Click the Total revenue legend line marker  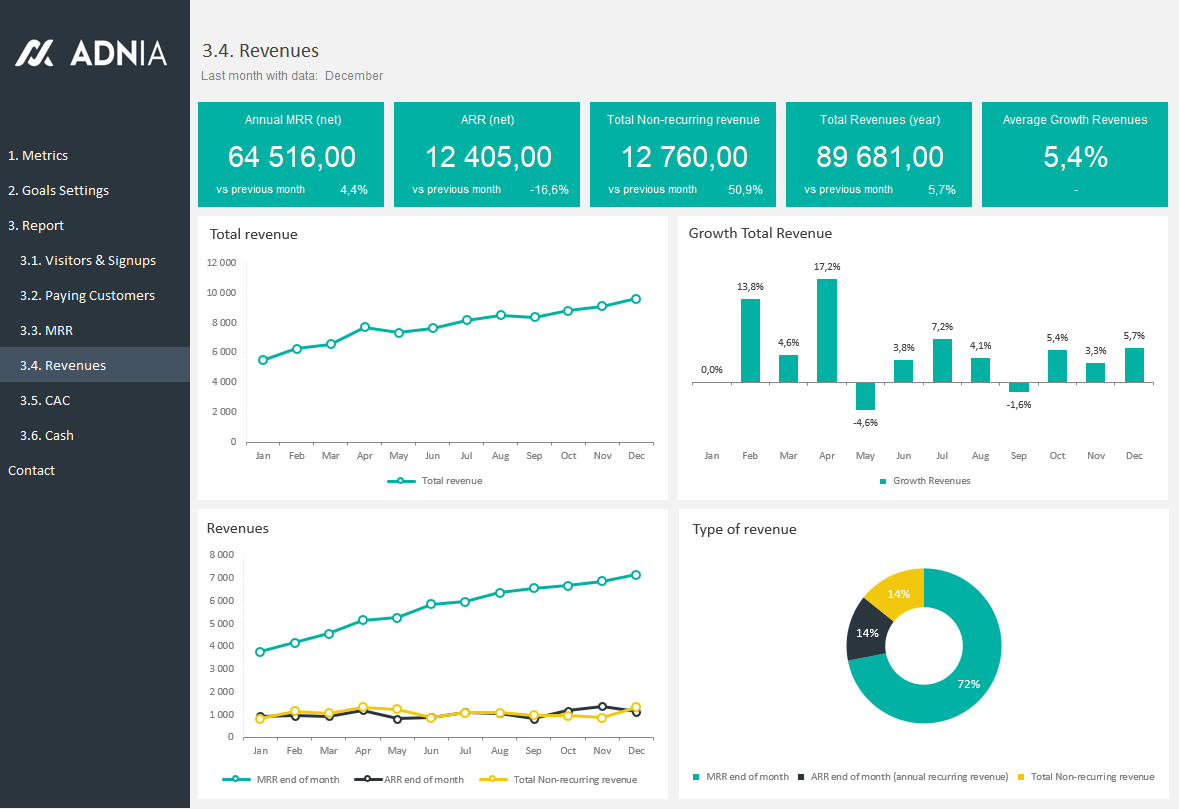tap(401, 481)
